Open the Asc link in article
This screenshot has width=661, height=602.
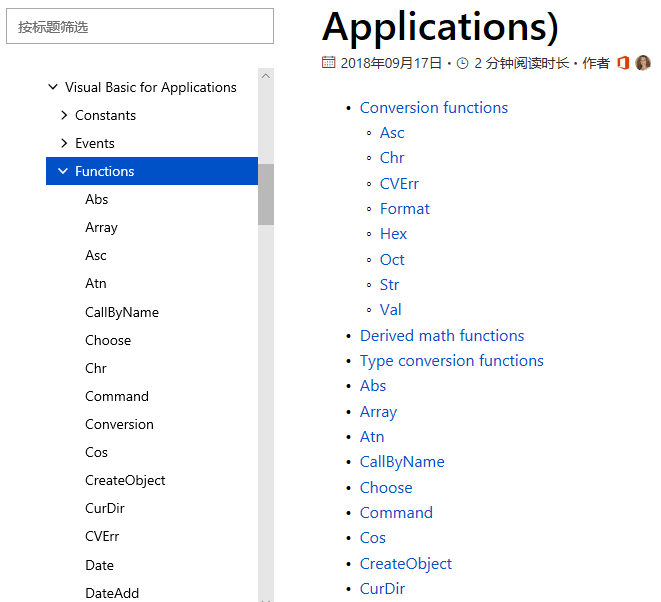pyautogui.click(x=392, y=133)
